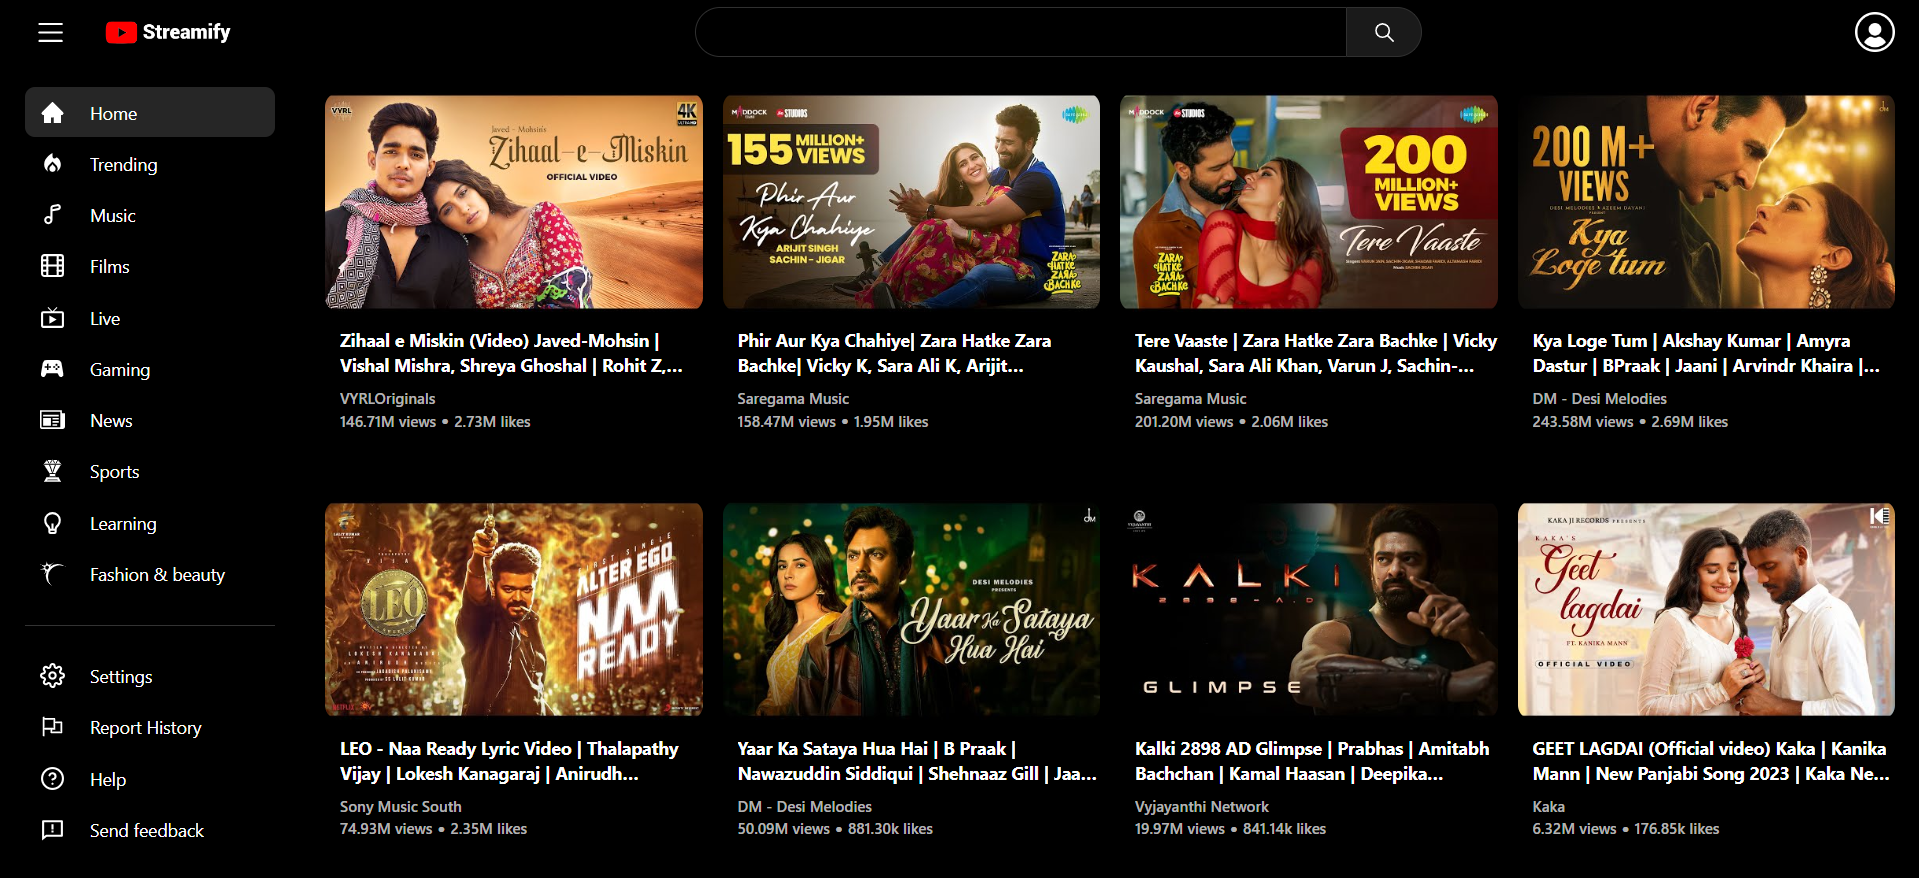This screenshot has height=878, width=1919.
Task: Open News category label
Action: point(111,420)
